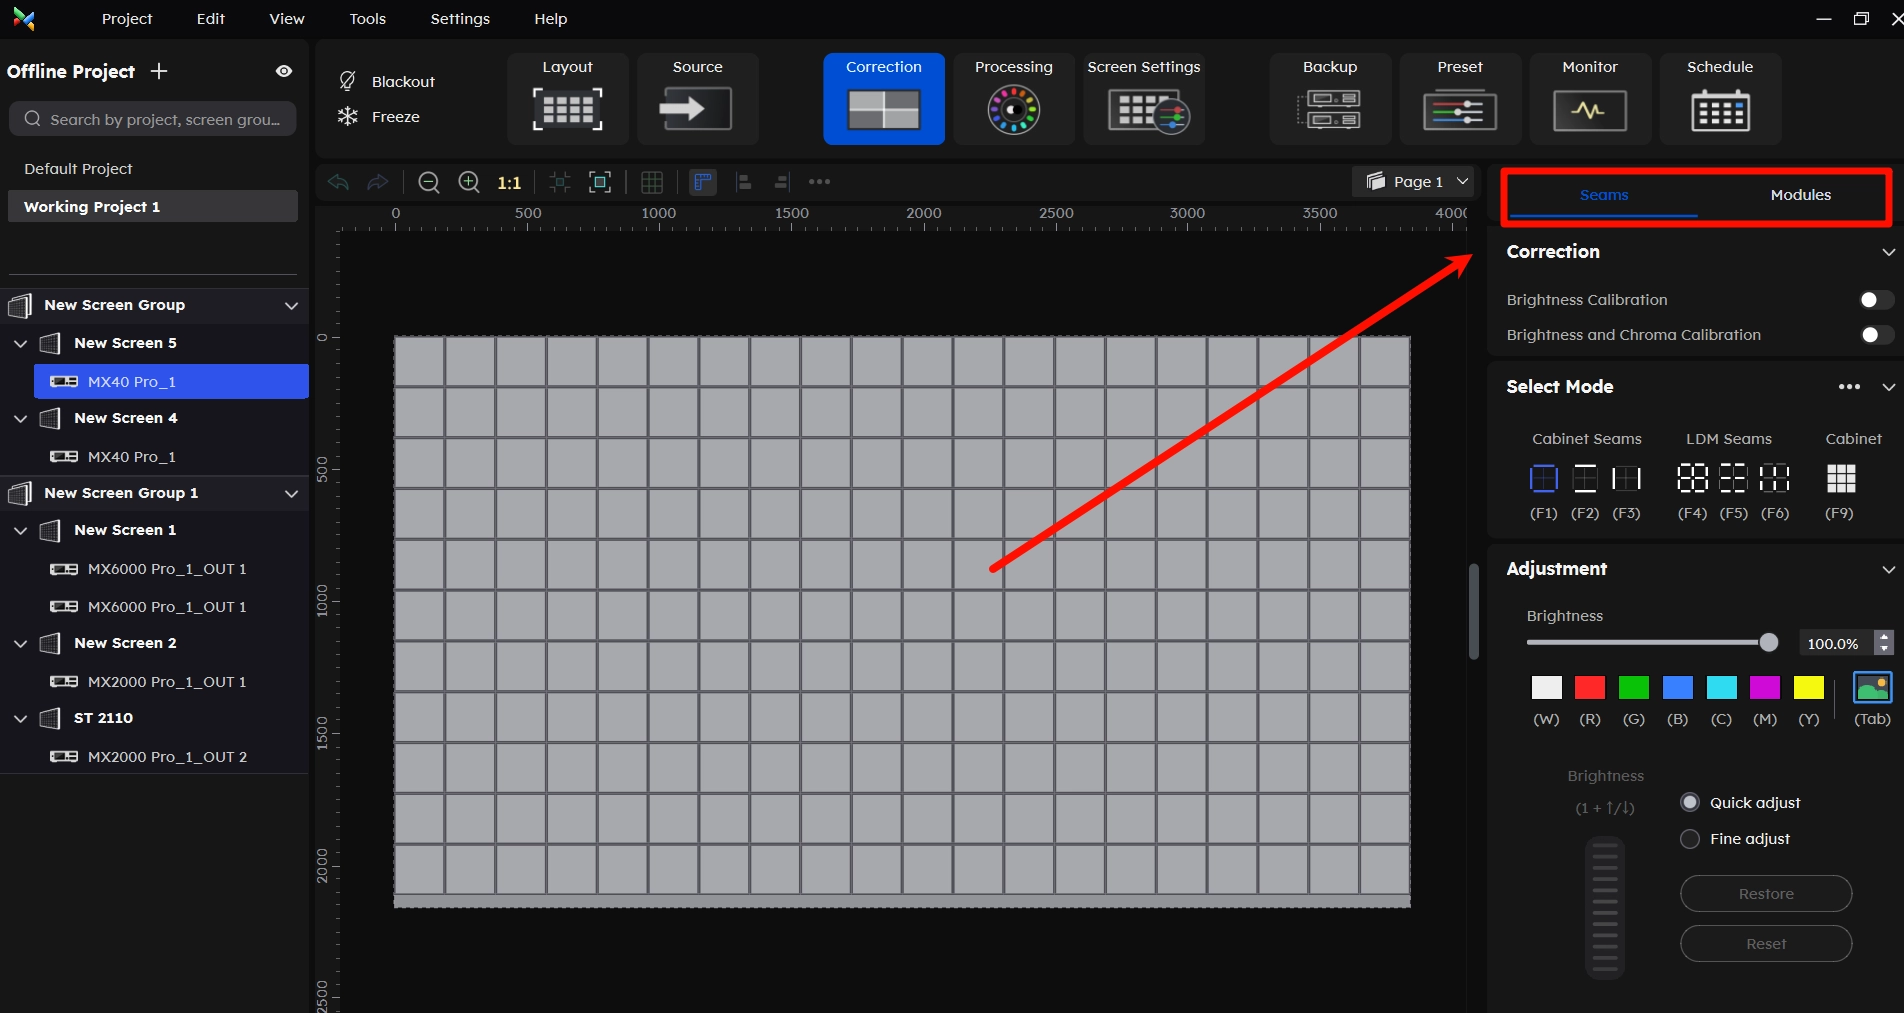Click the Restore button
This screenshot has height=1013, width=1904.
[x=1765, y=894]
